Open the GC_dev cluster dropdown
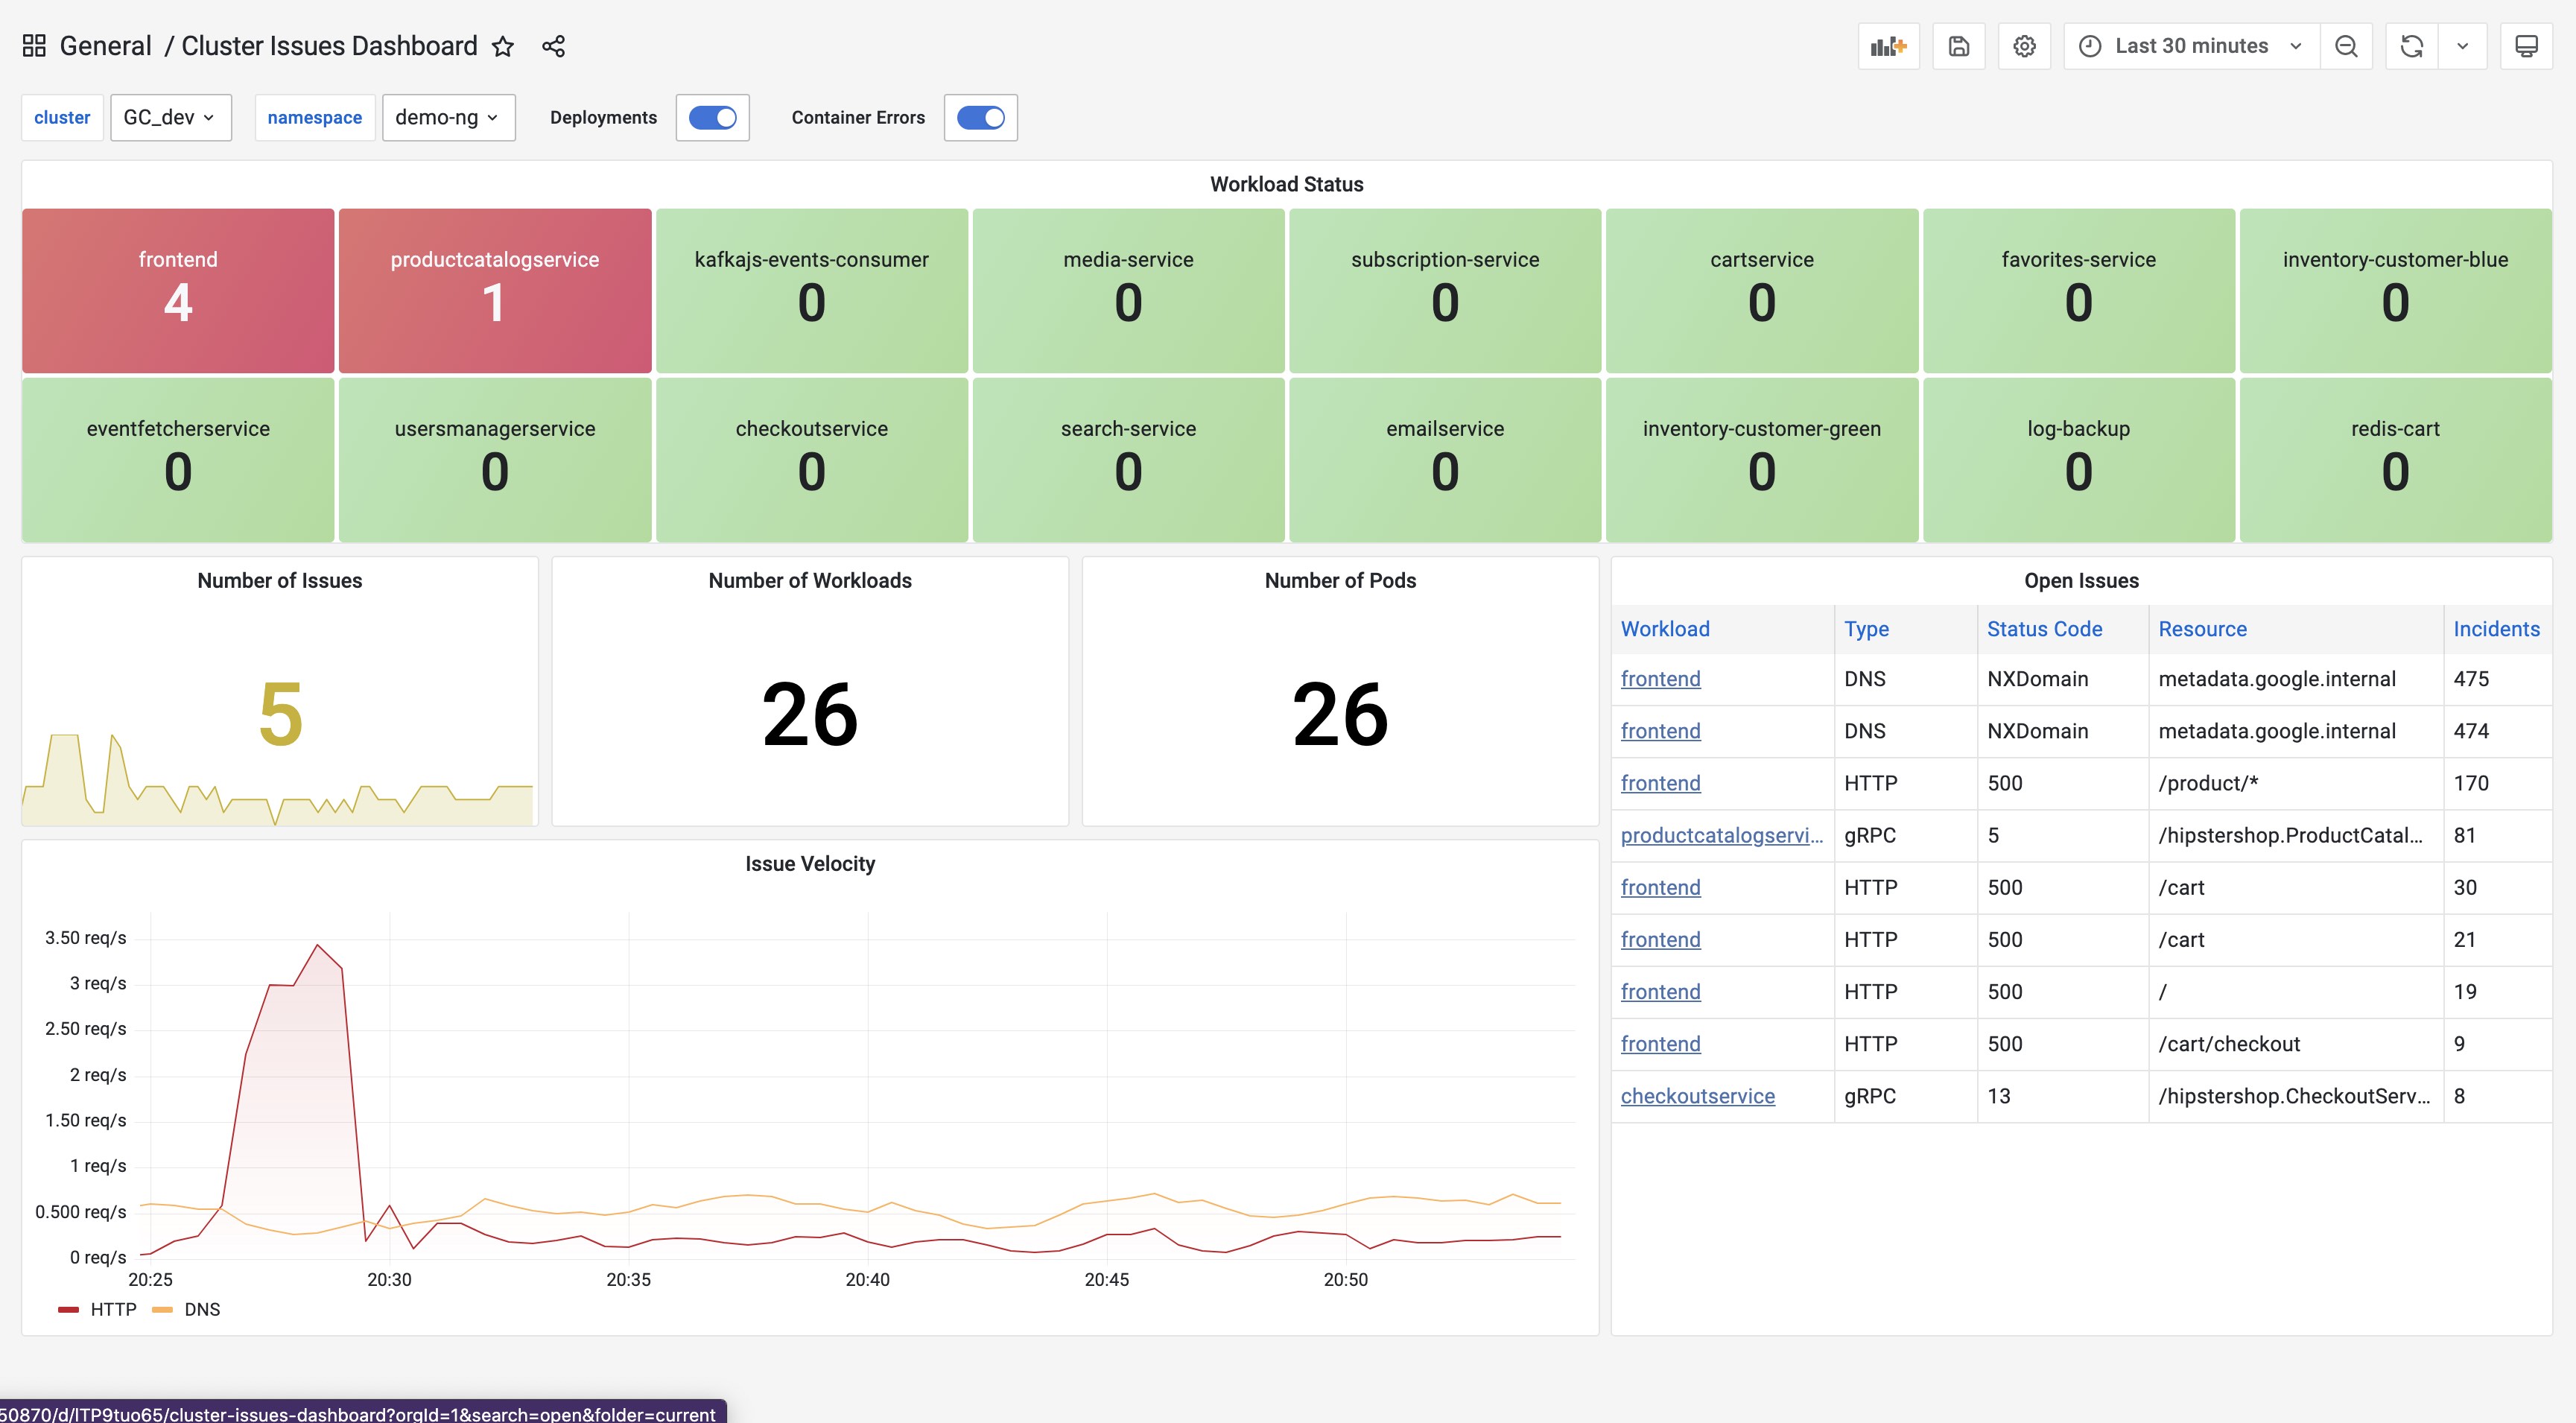Viewport: 2576px width, 1423px height. click(170, 118)
